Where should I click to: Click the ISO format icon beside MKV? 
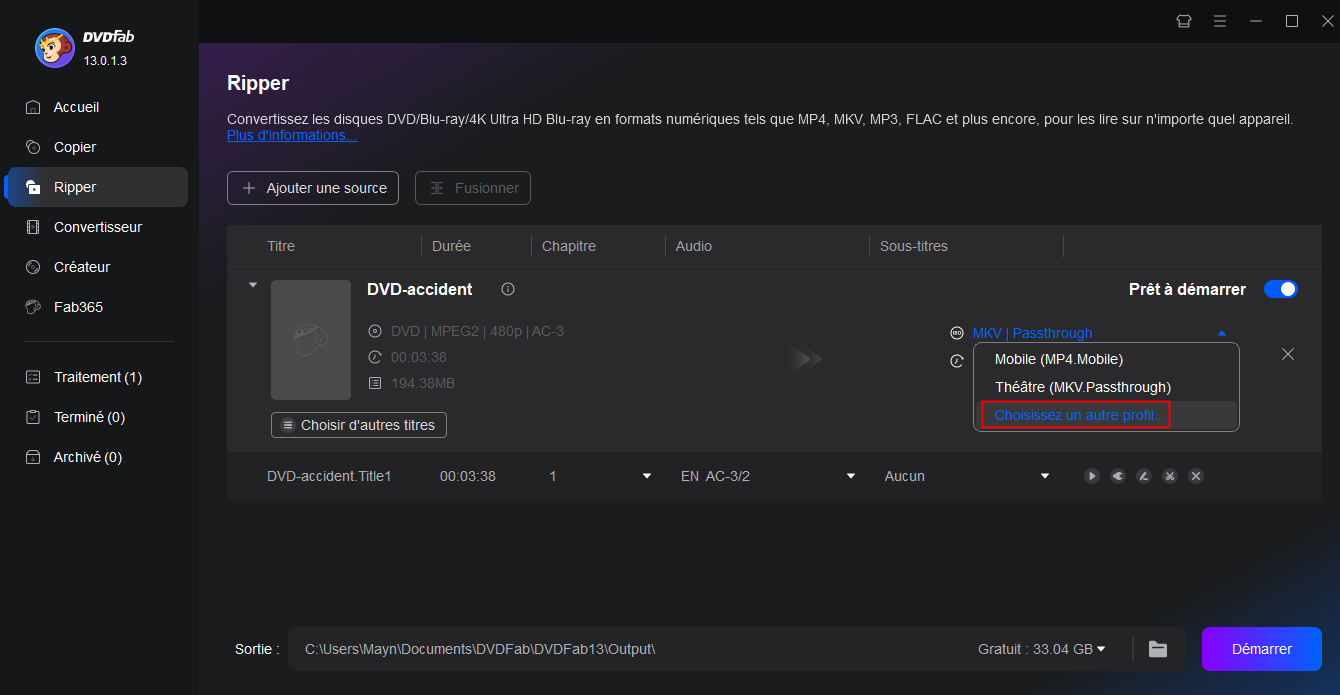(x=957, y=333)
